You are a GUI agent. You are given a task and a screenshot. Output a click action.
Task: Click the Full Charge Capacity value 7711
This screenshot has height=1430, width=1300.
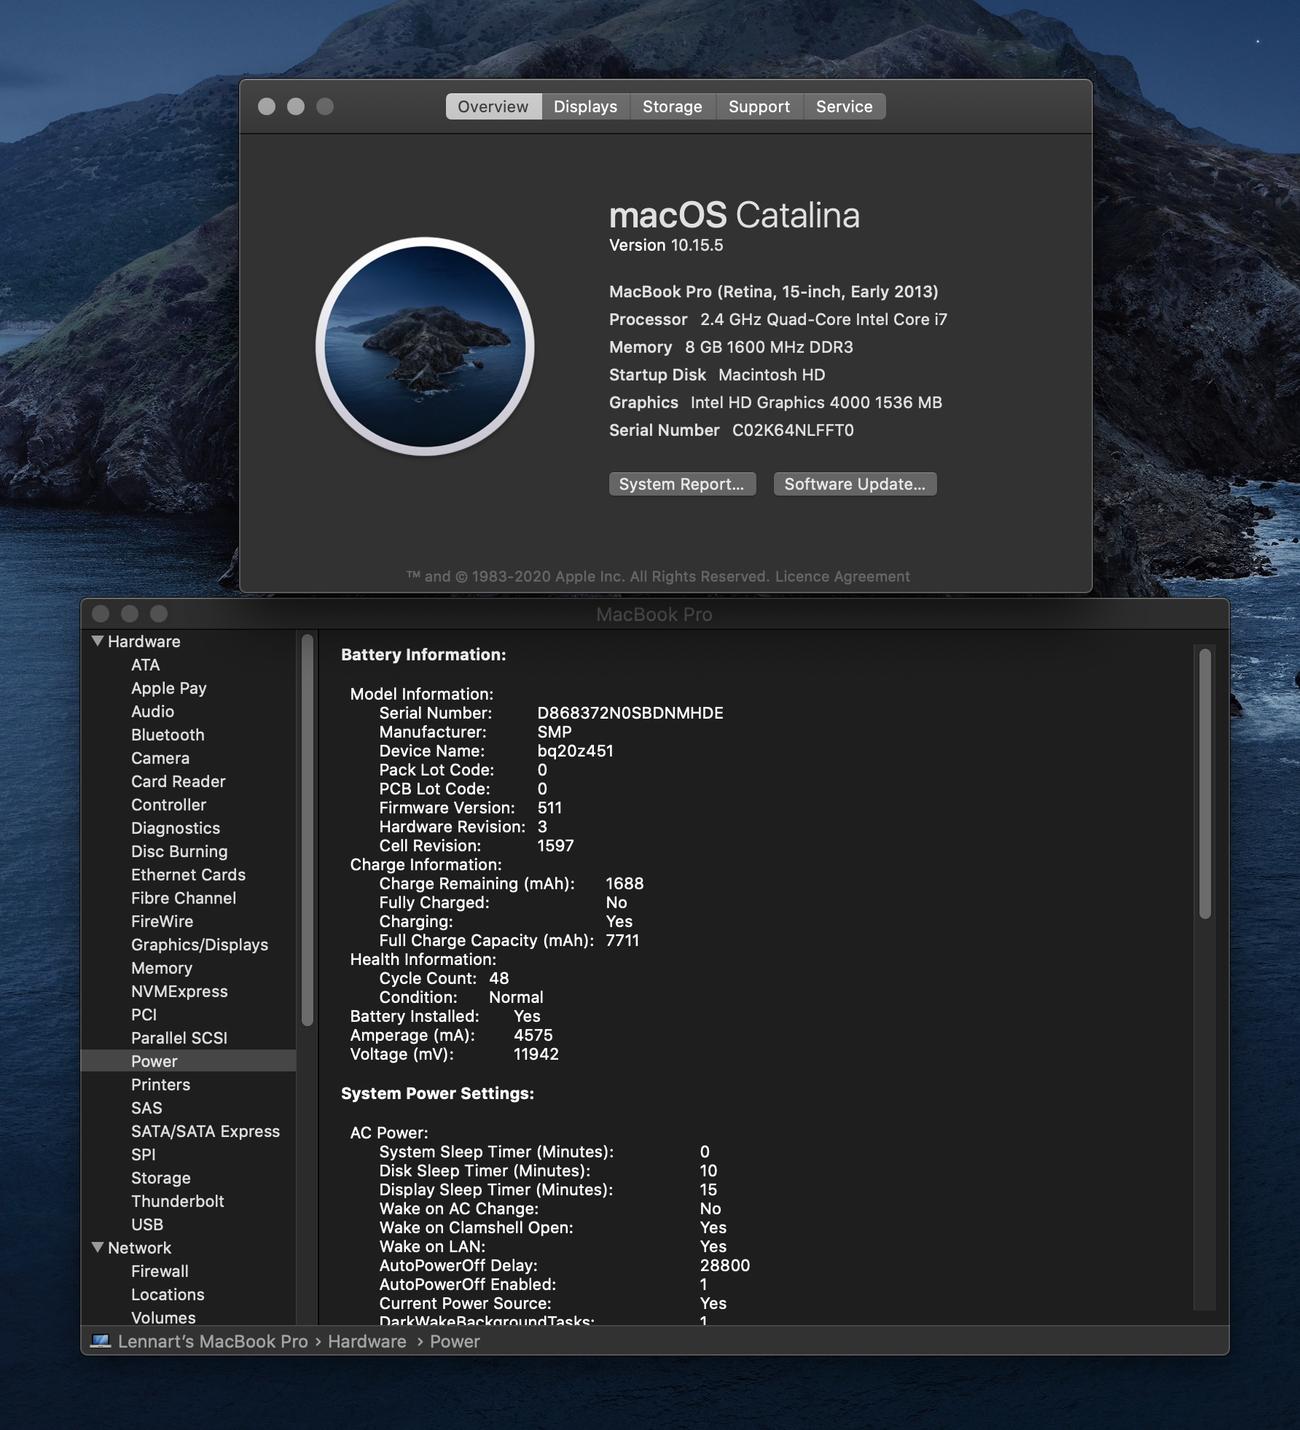622,940
